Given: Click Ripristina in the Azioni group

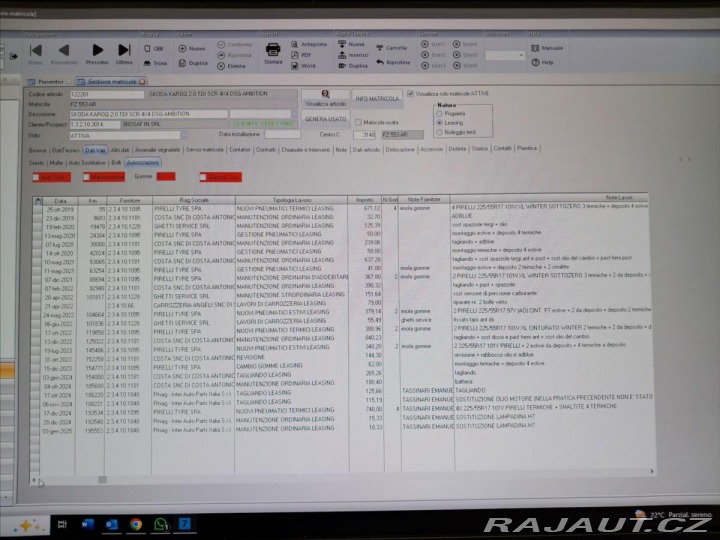Looking at the screenshot, I should tap(235, 55).
